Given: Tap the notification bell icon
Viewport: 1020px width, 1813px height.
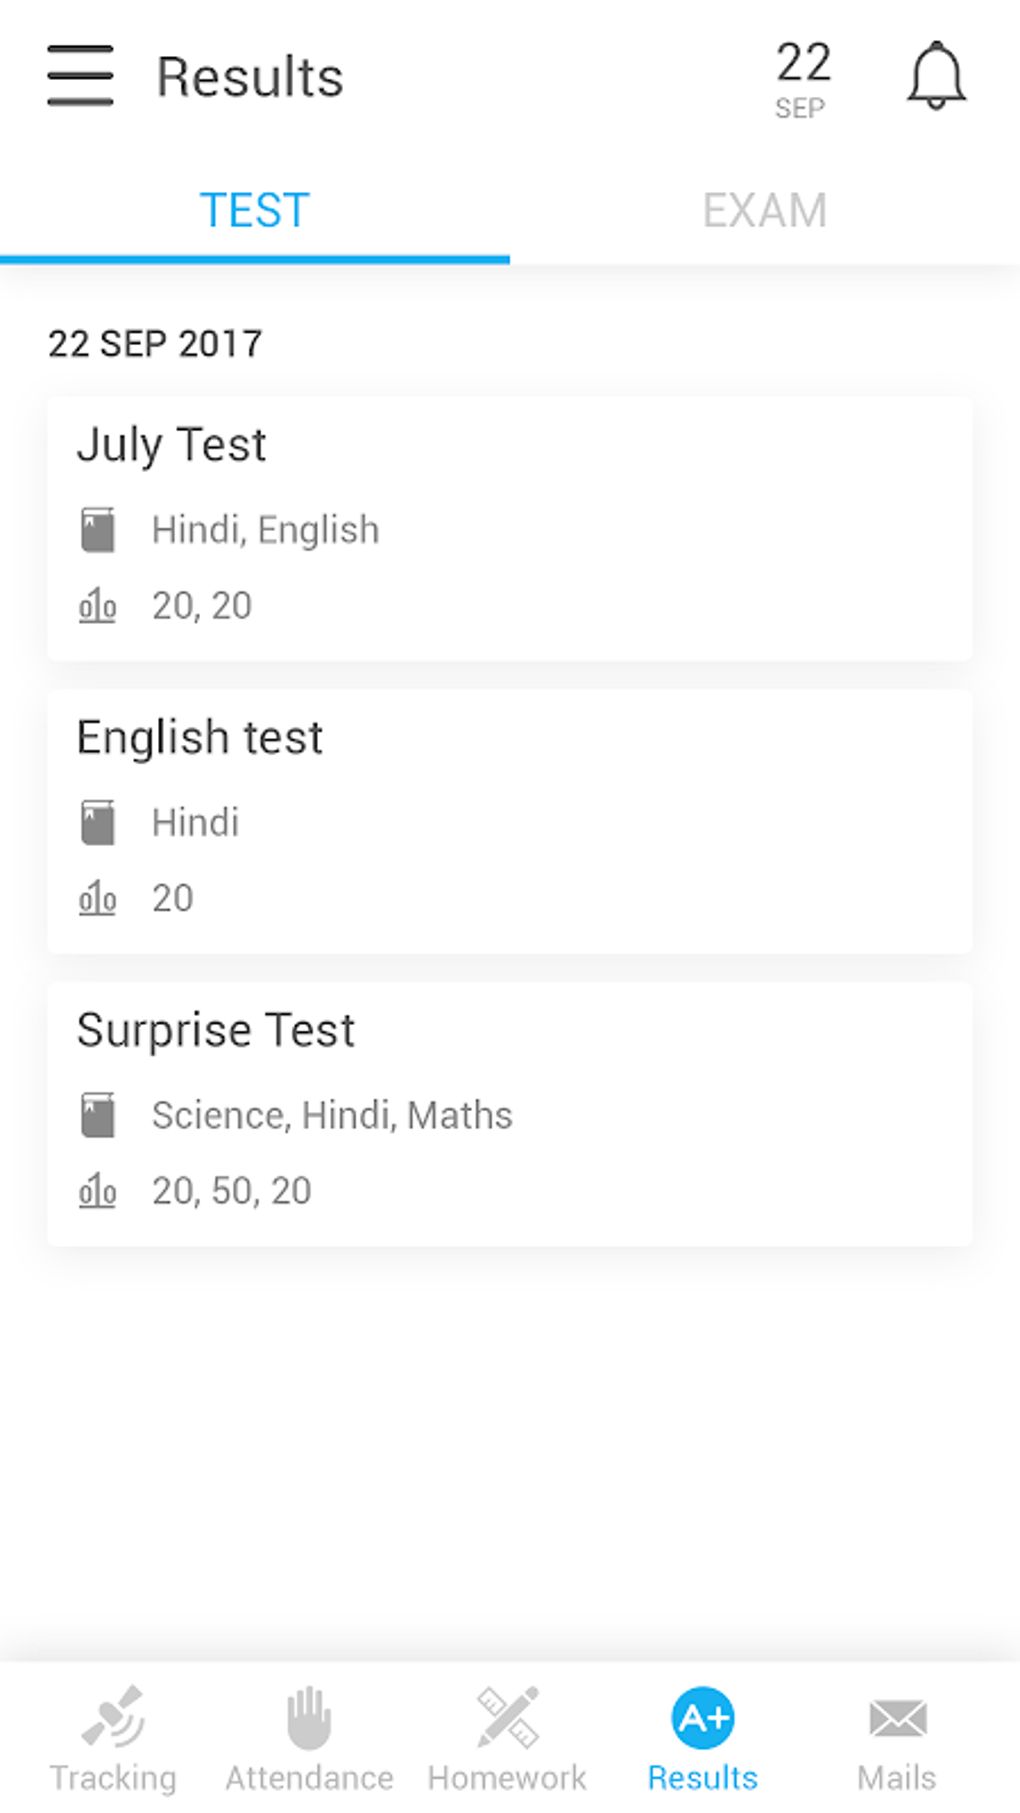Looking at the screenshot, I should click(936, 76).
